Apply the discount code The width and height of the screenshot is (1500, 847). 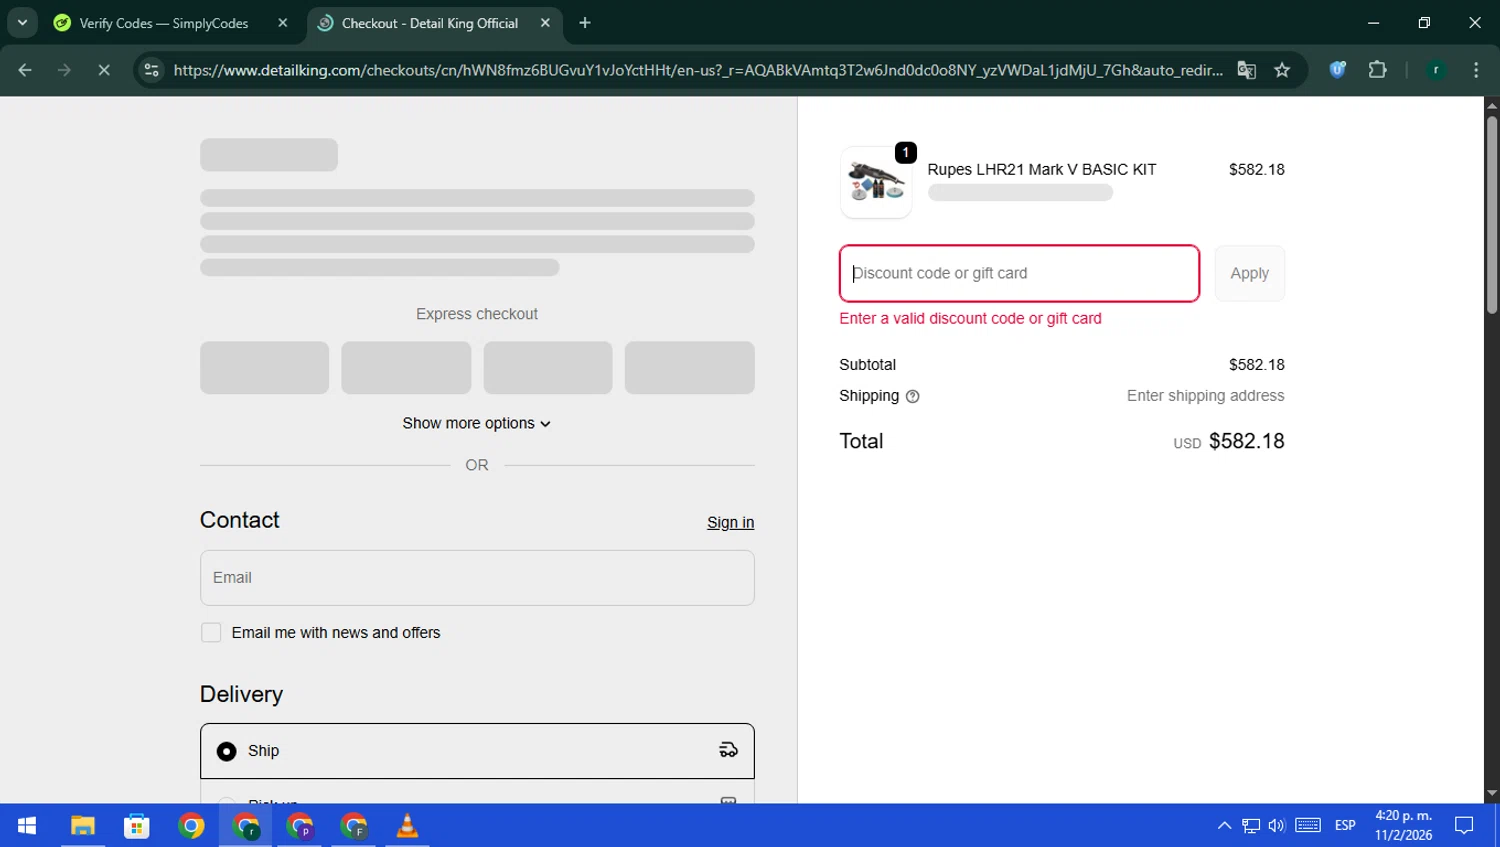coord(1249,273)
